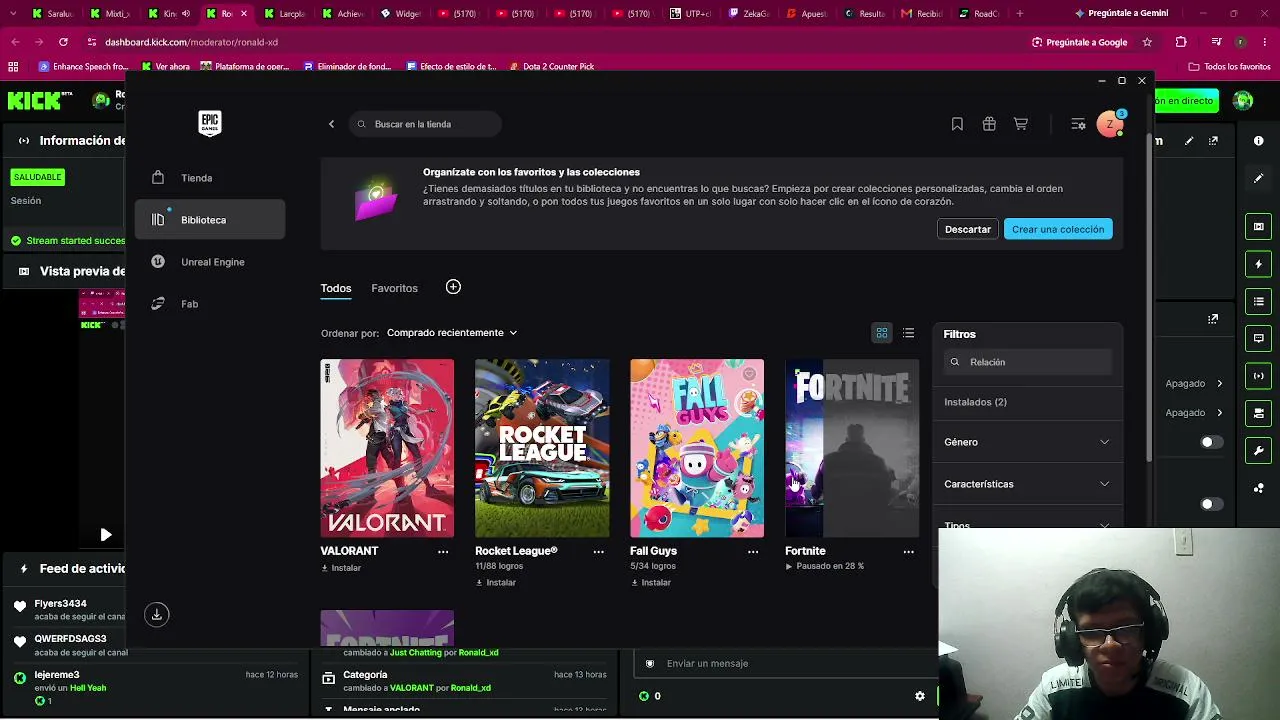Open the Rocket League game cover
The image size is (1280, 720).
542,448
